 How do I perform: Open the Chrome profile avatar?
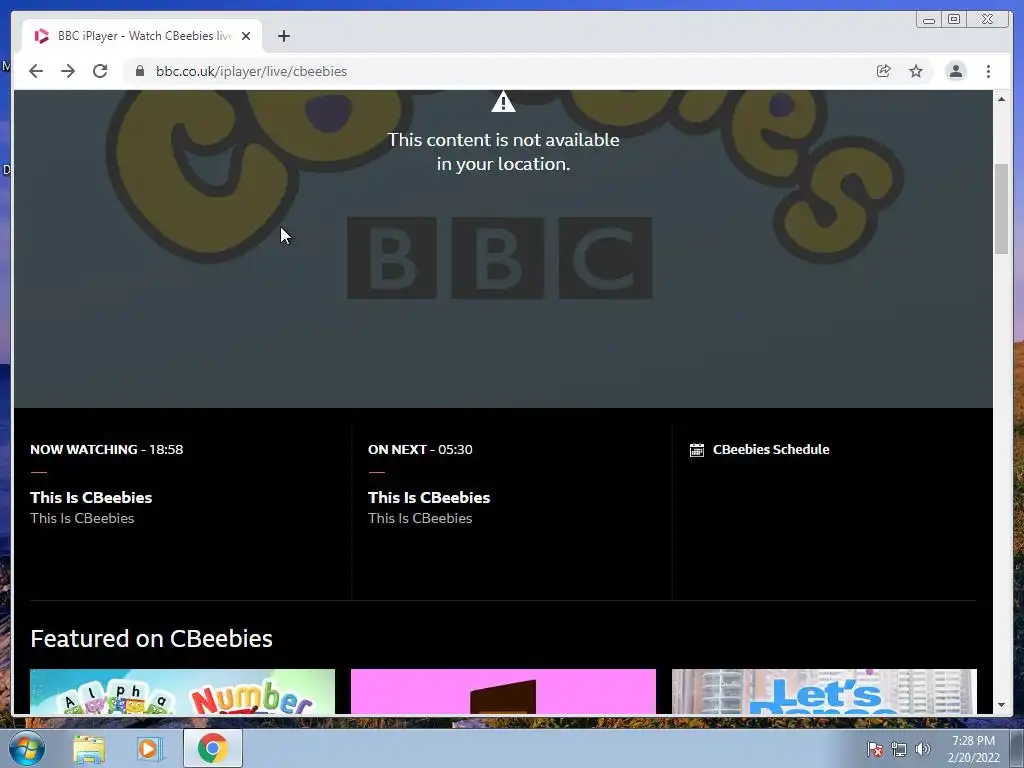point(955,71)
